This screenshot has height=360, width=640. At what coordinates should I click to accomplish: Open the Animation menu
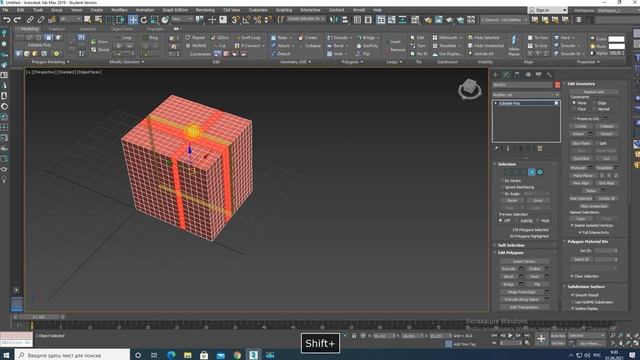pyautogui.click(x=145, y=10)
